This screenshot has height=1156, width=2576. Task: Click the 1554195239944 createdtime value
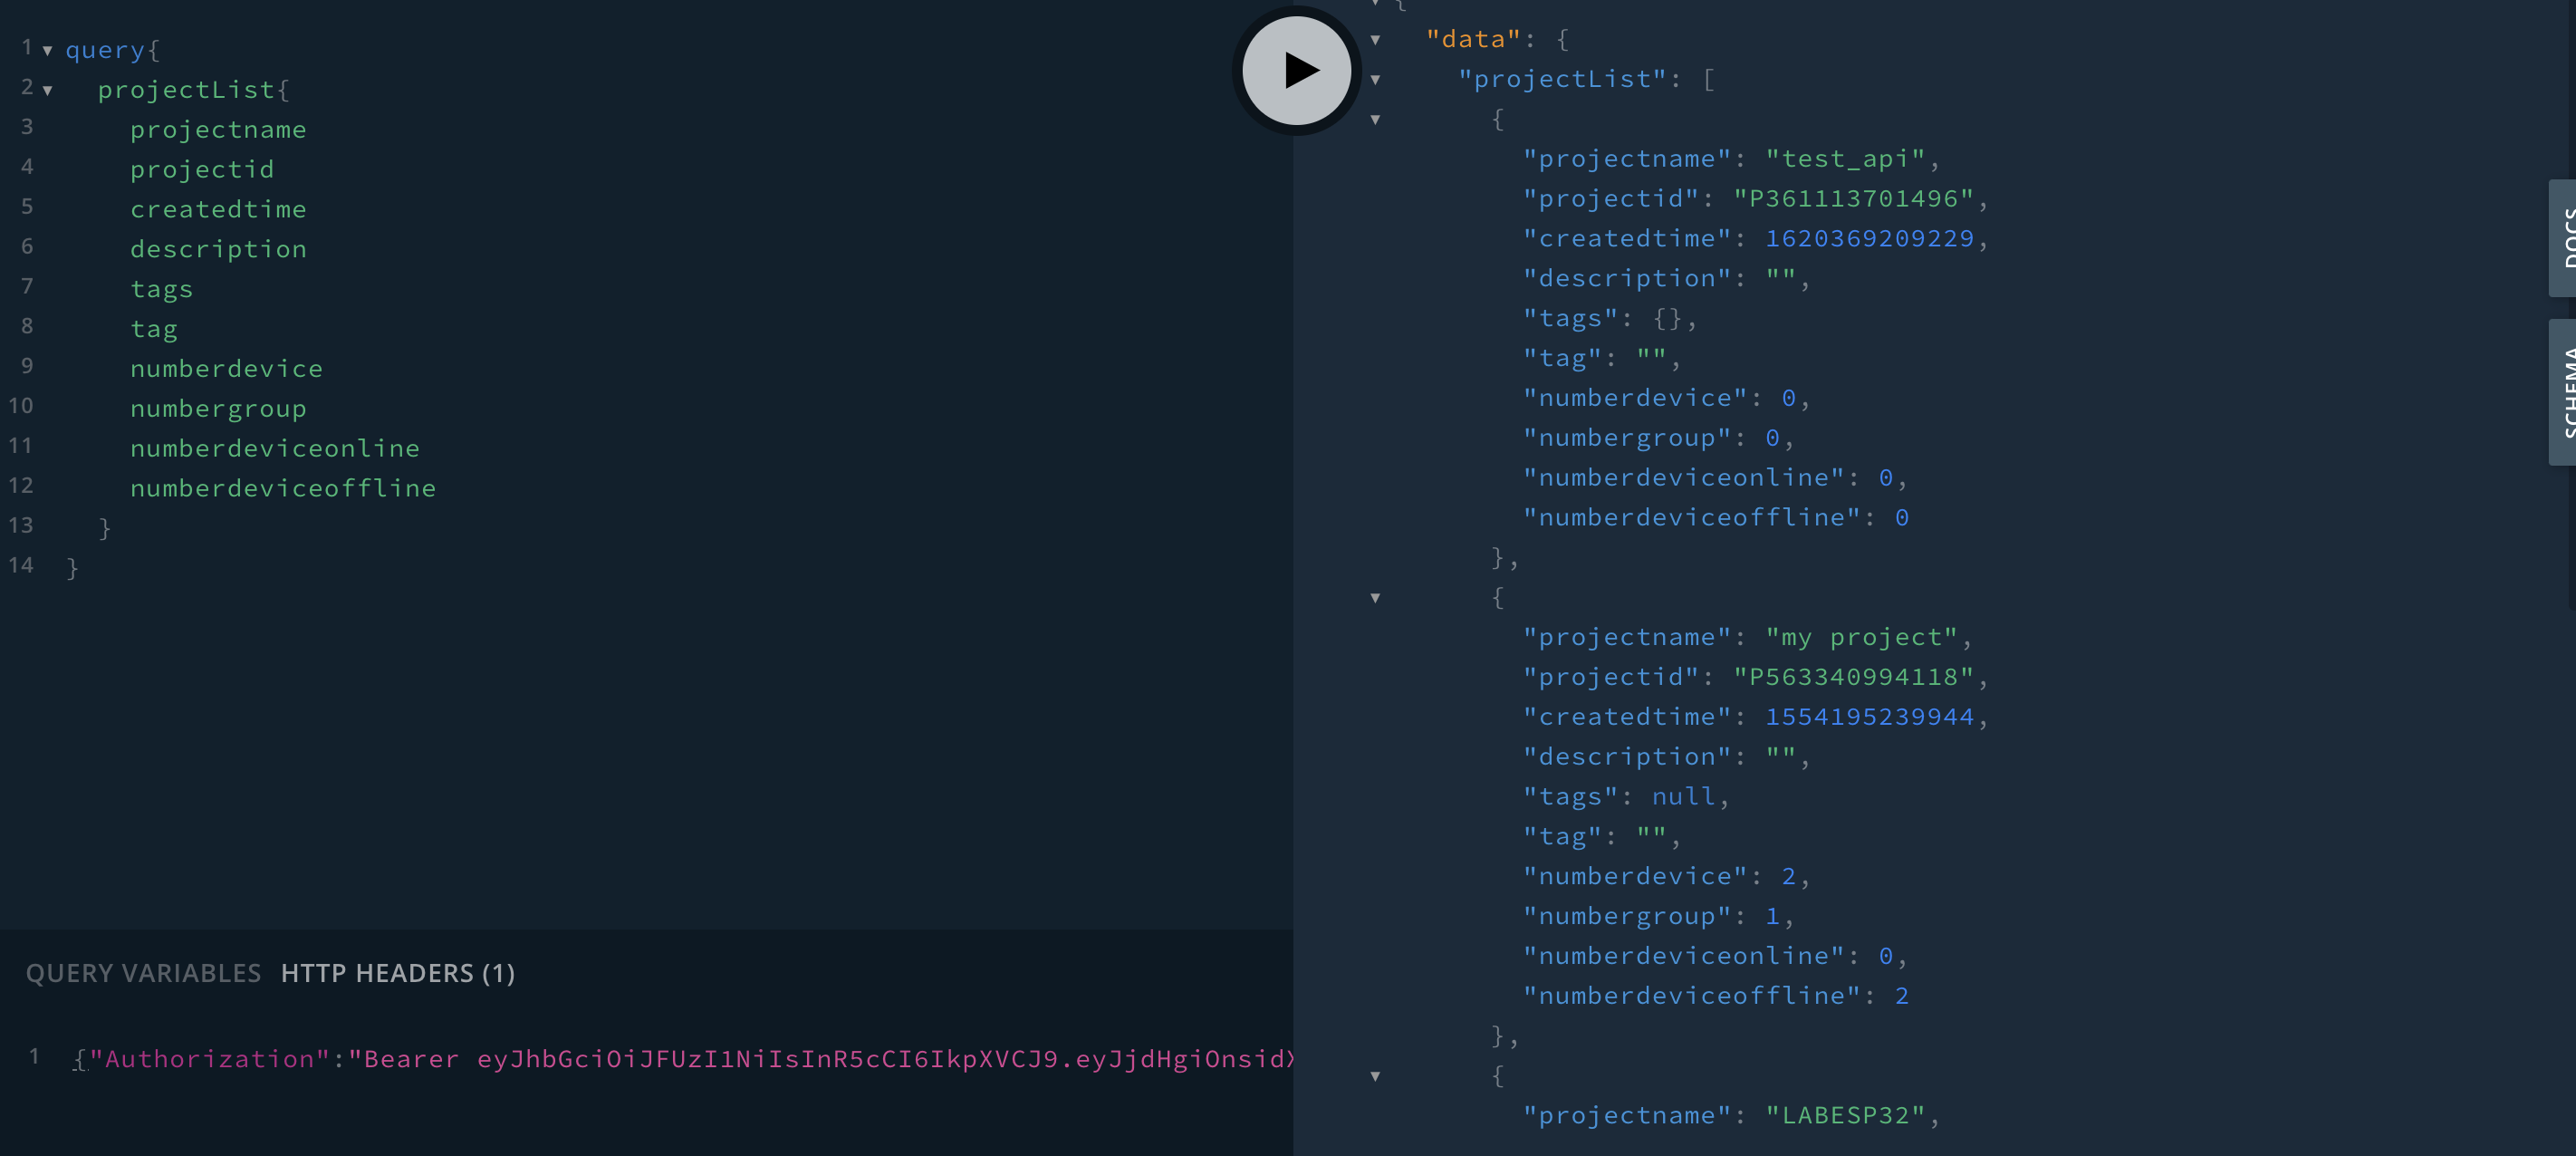[x=1869, y=717]
